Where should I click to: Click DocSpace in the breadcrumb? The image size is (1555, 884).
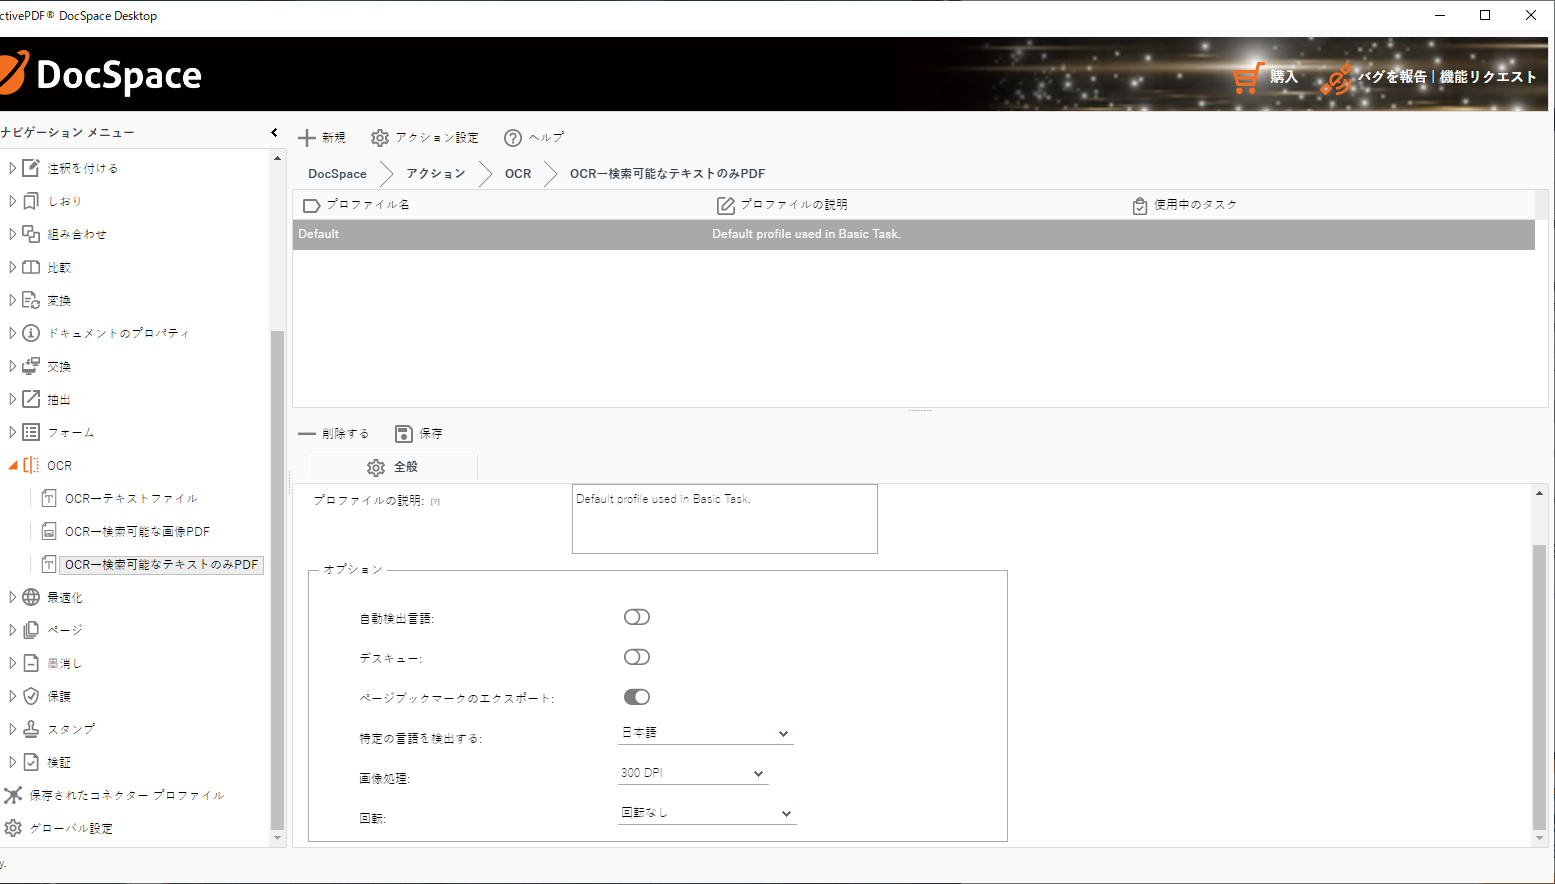[x=337, y=174]
